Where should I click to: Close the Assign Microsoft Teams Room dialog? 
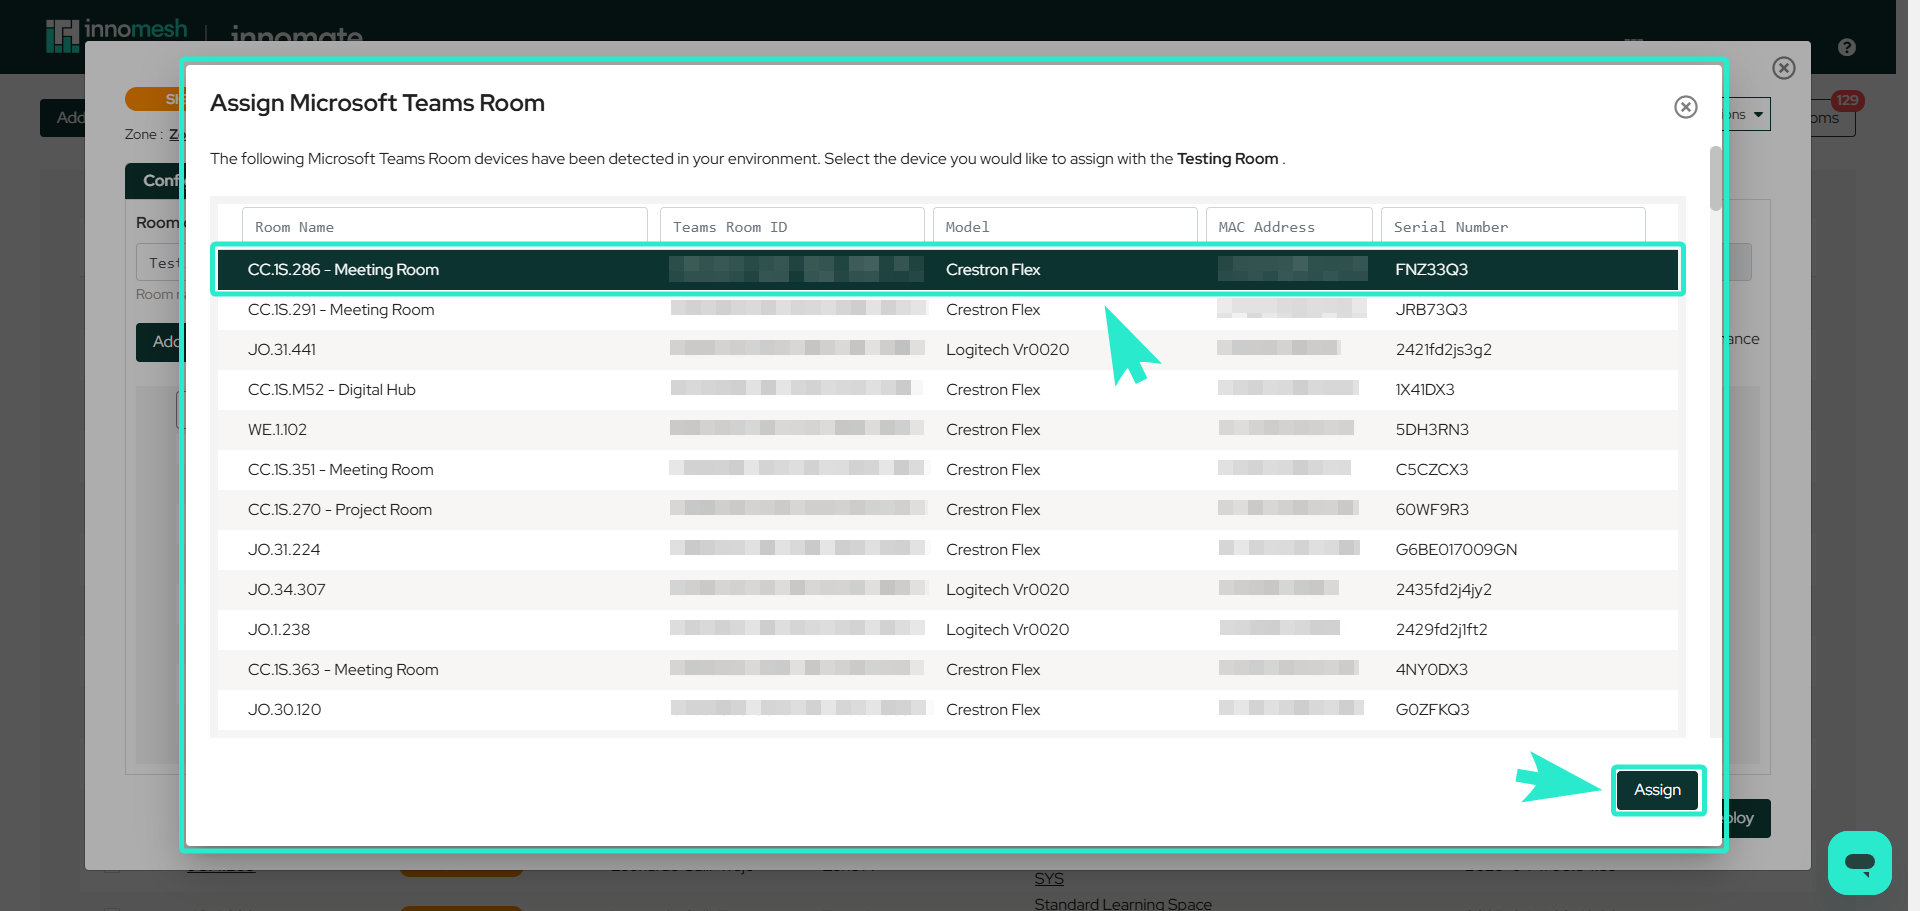1686,107
